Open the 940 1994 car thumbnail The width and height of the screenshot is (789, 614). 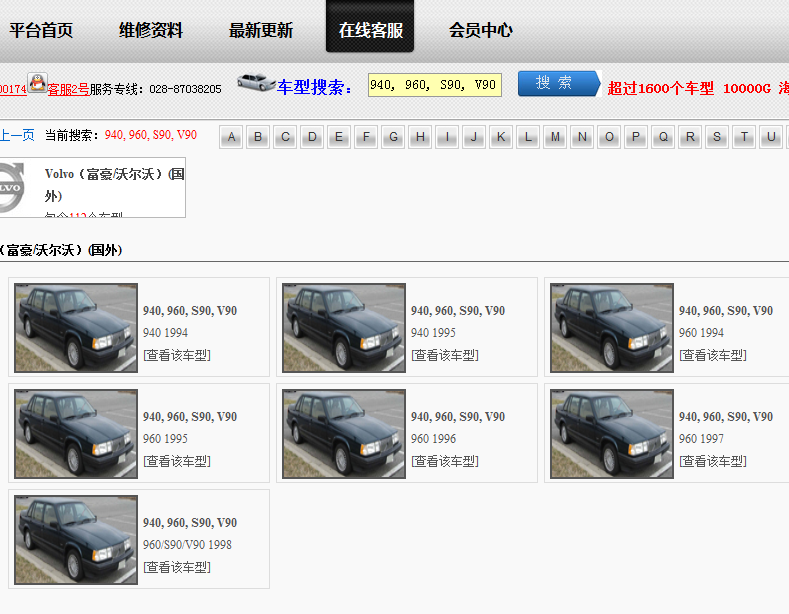(76, 328)
